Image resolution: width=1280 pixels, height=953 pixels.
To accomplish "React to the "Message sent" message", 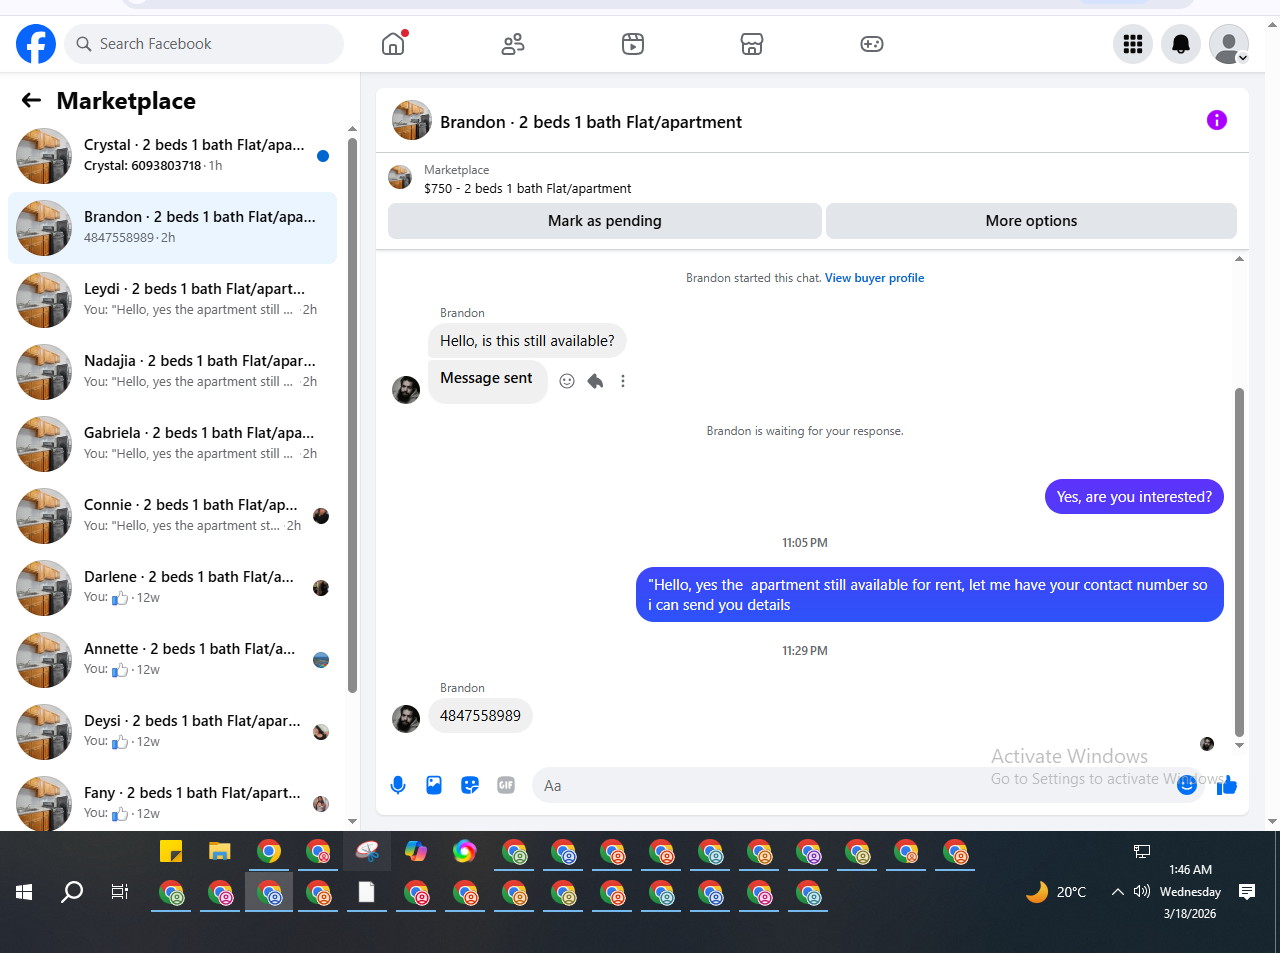I will point(567,381).
